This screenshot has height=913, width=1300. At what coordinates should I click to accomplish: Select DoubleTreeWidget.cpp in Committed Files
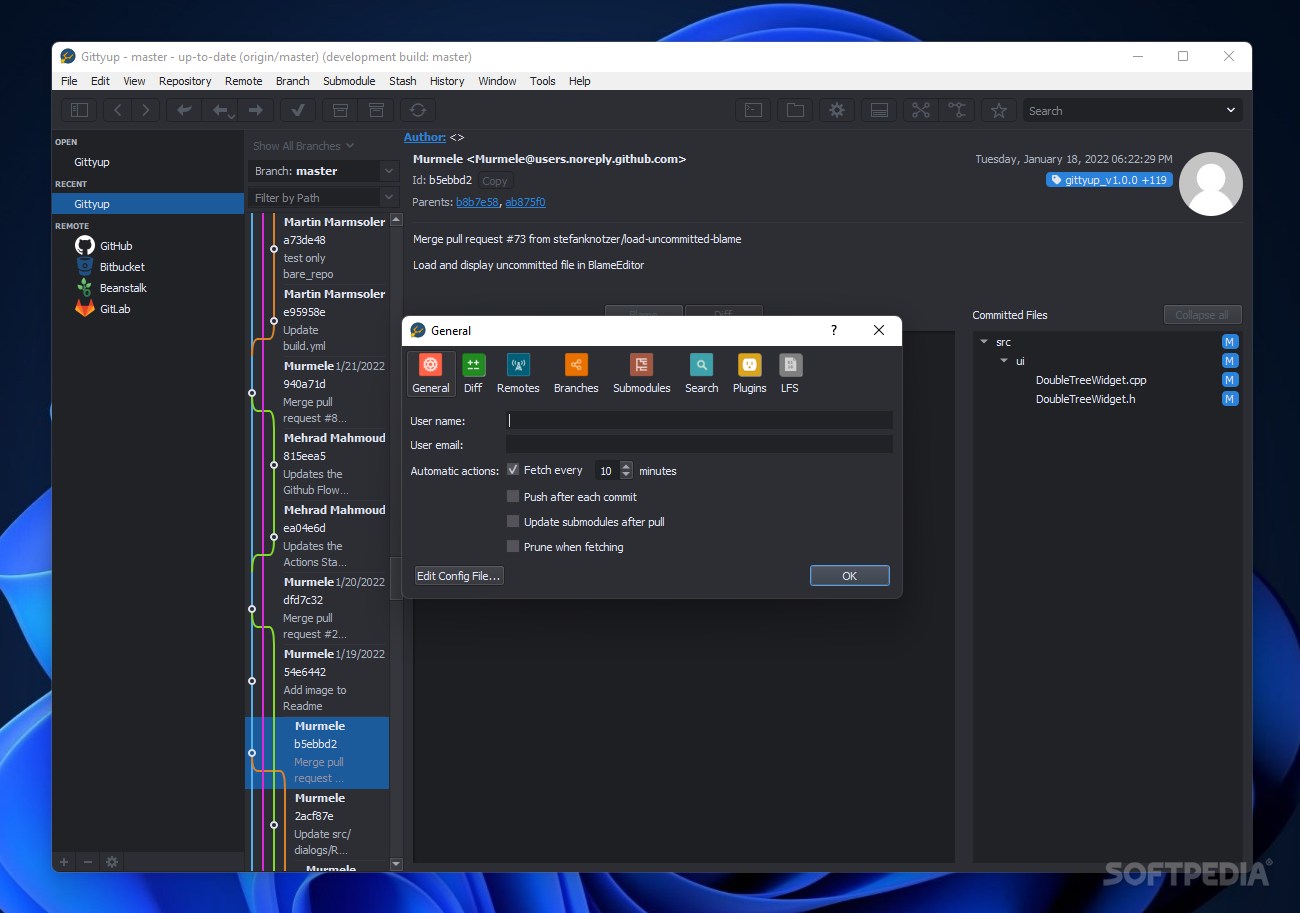point(1091,380)
